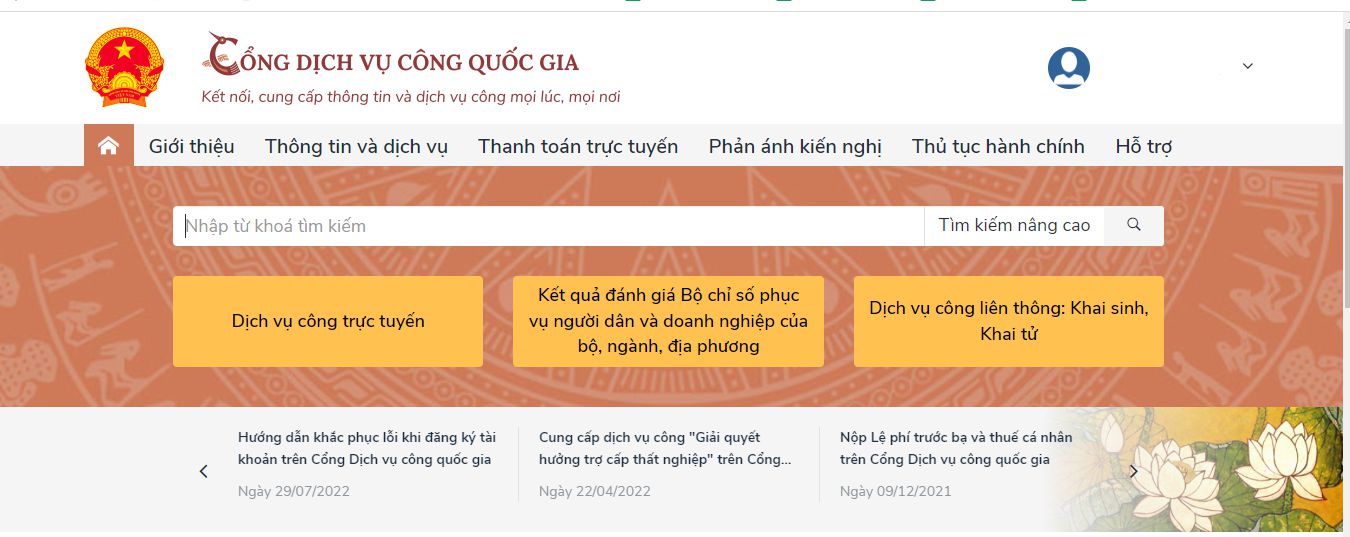Focus the Nhập từ khoá tìm kiếm field
Image resolution: width=1350 pixels, height=537 pixels.
[549, 225]
